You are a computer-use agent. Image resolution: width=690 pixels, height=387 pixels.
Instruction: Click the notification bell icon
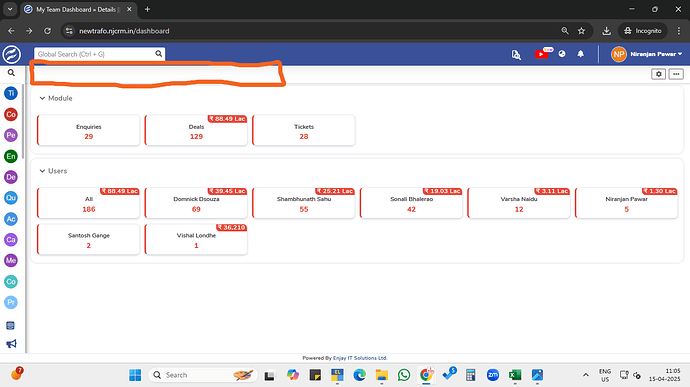[580, 54]
